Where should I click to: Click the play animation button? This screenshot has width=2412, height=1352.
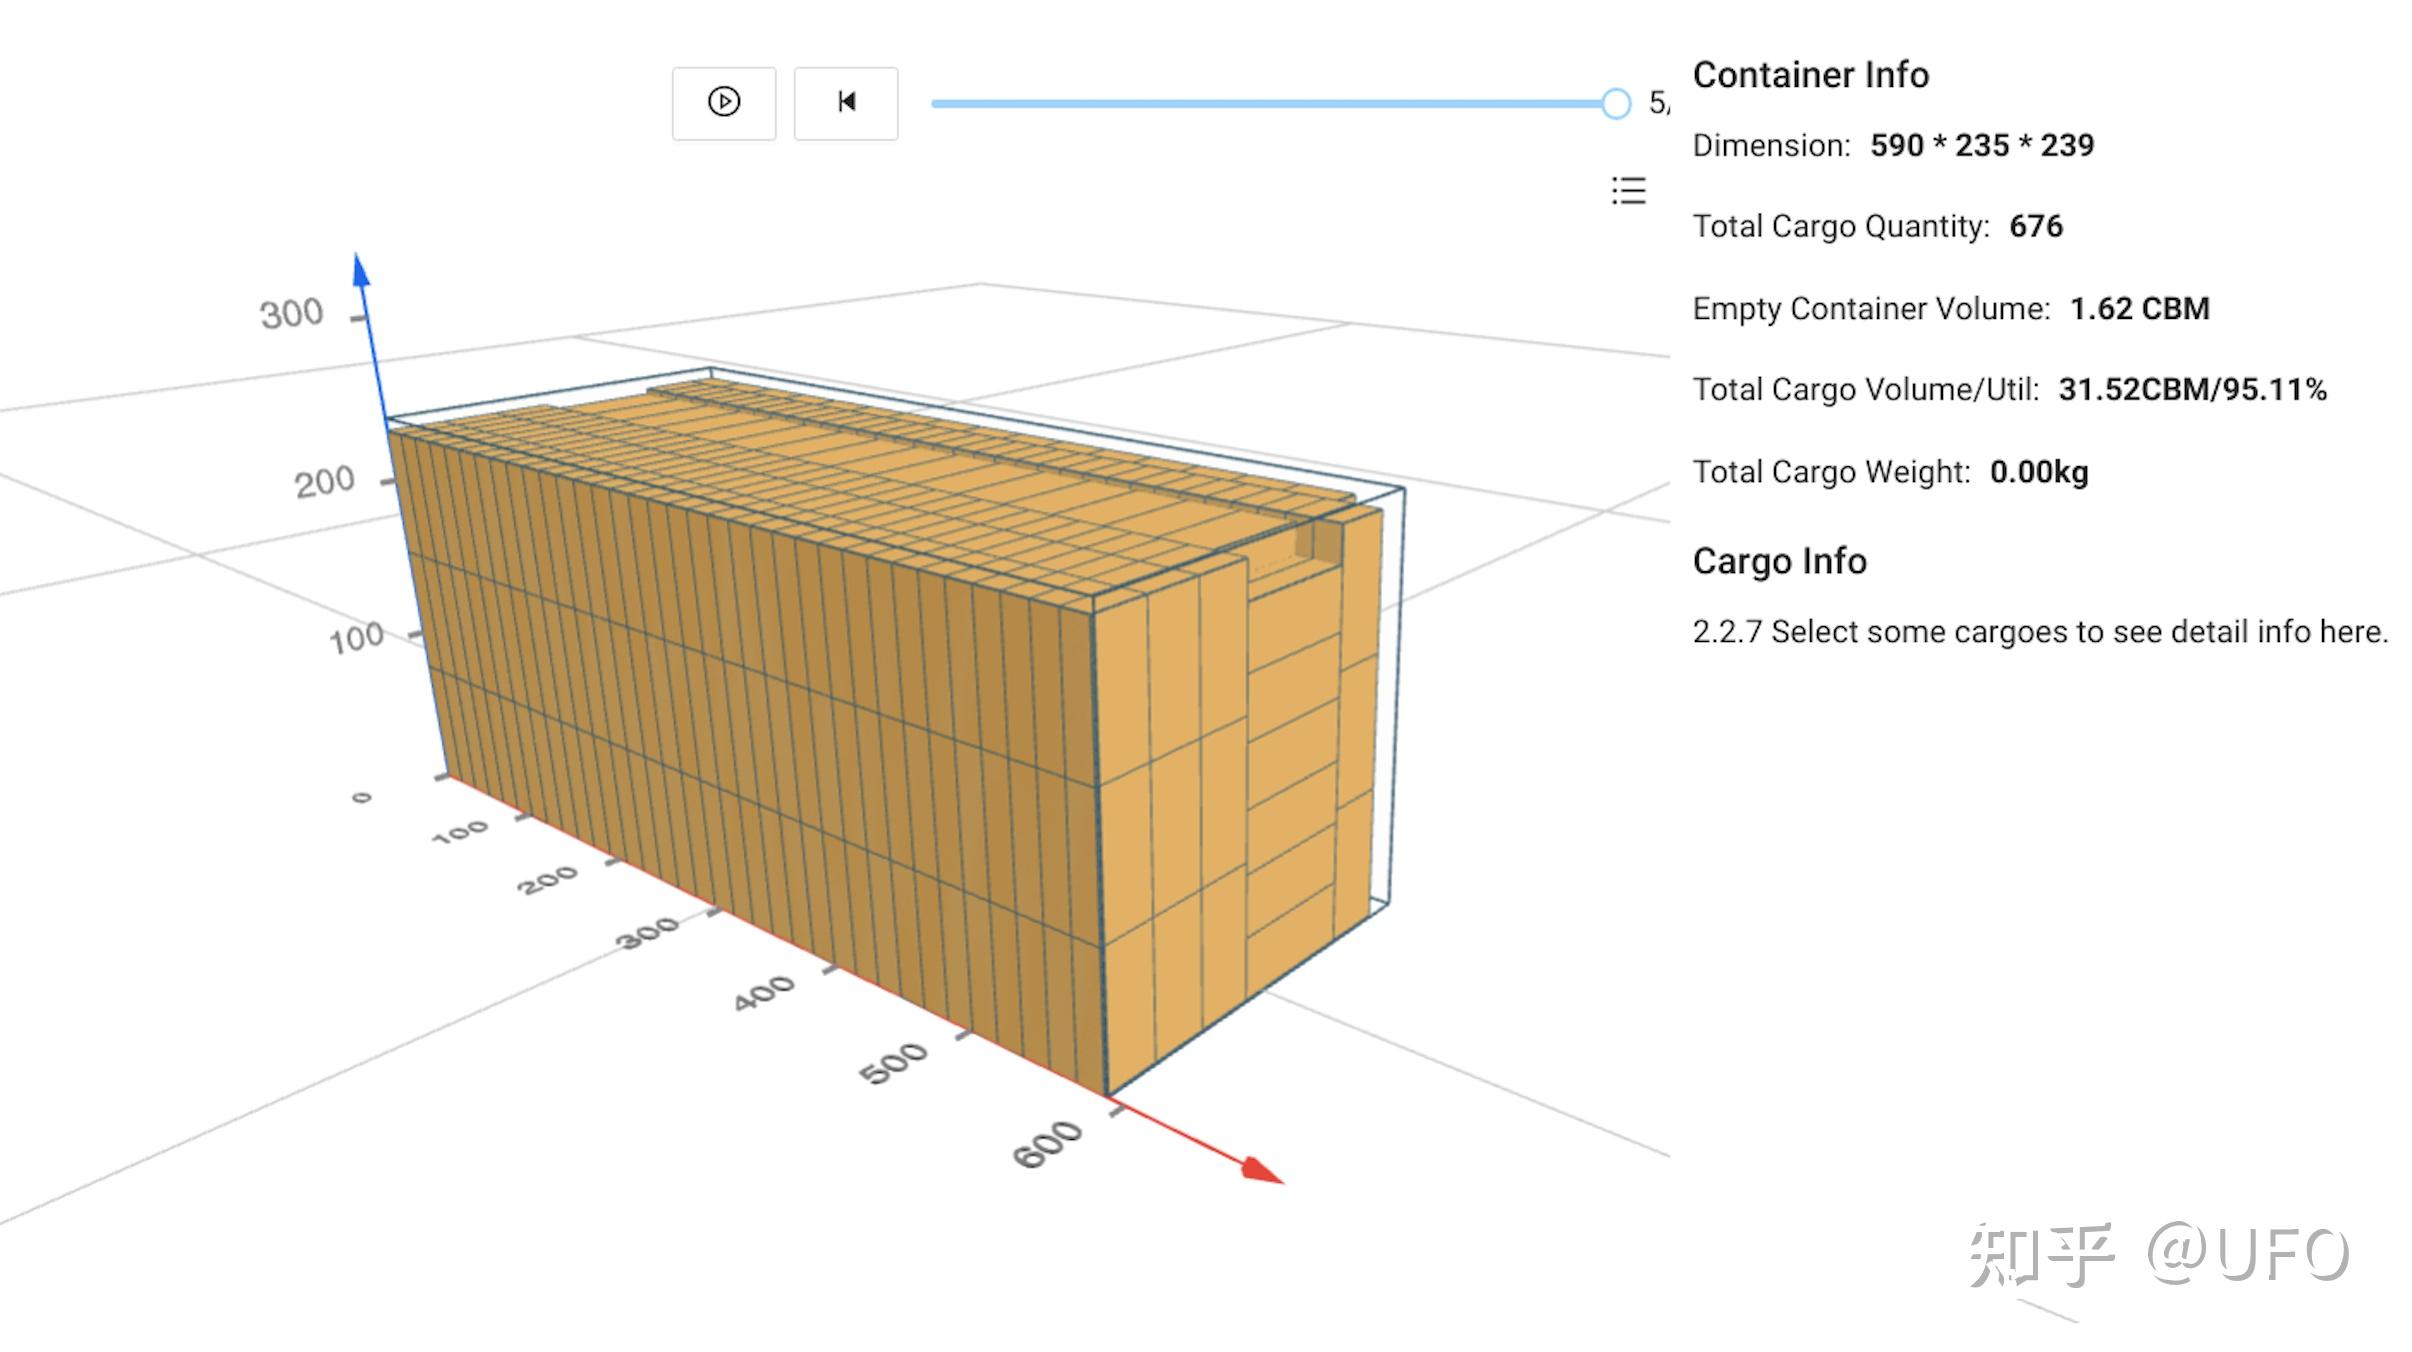pyautogui.click(x=723, y=103)
